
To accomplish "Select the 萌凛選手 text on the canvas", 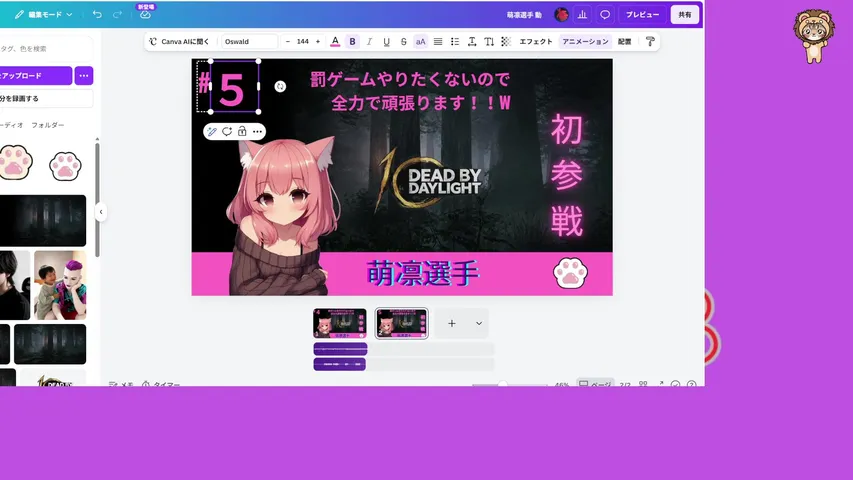I will pyautogui.click(x=422, y=273).
